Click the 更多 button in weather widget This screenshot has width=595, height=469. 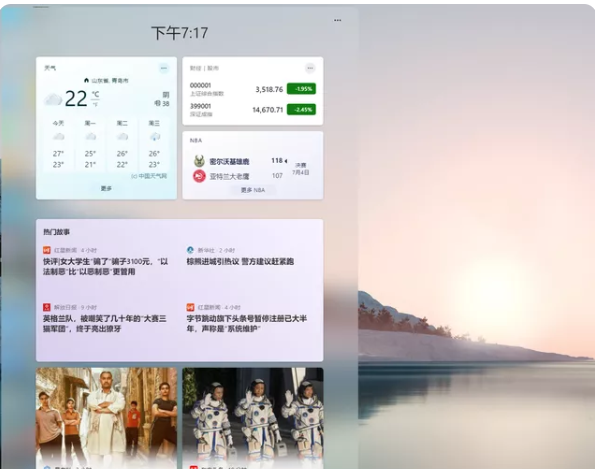tap(106, 188)
